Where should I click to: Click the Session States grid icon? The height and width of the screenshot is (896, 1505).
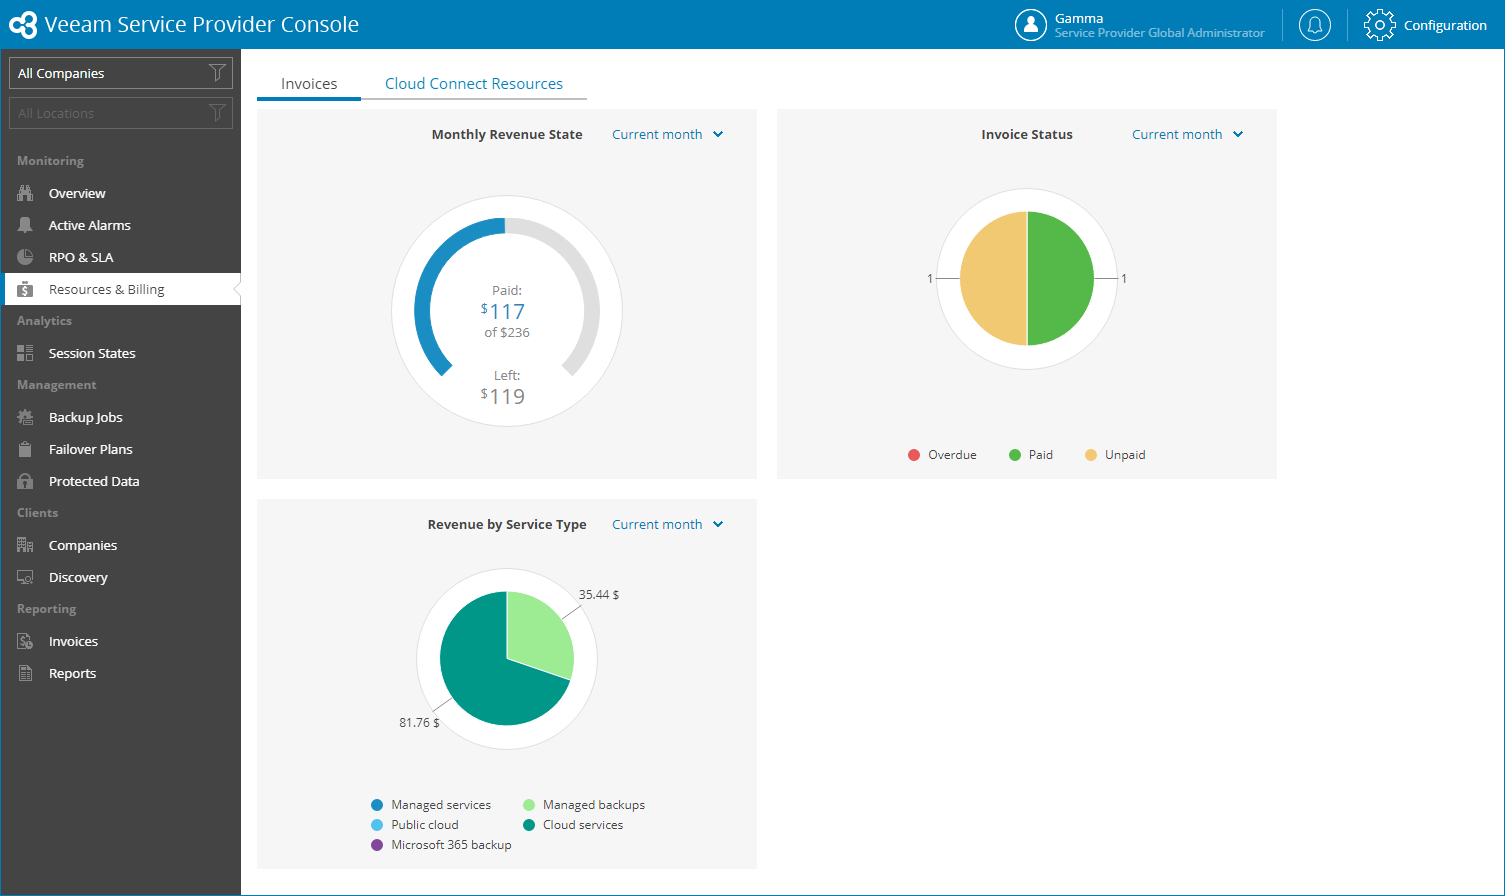[25, 353]
